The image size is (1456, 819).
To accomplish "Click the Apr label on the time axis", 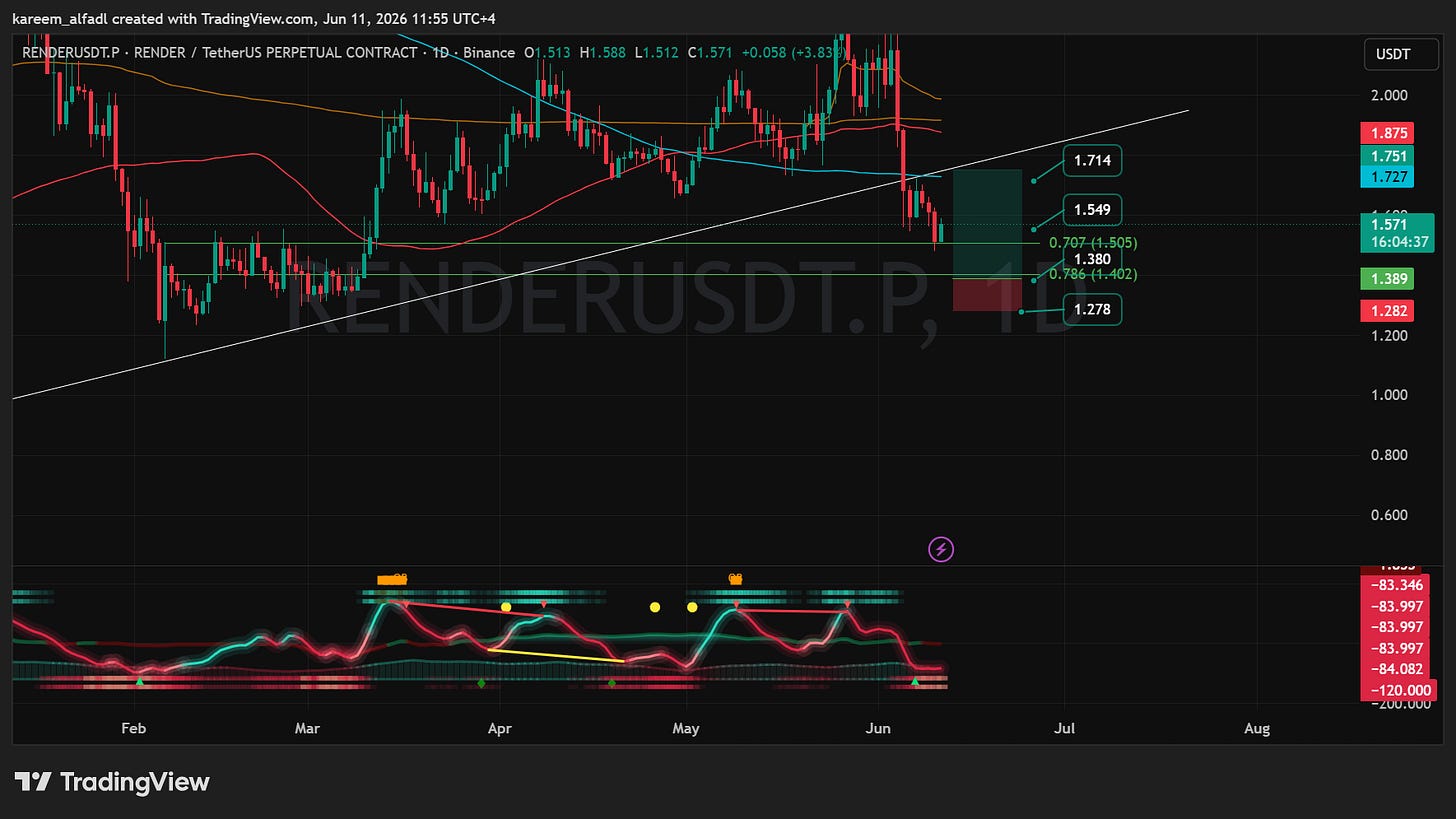I will pyautogui.click(x=499, y=729).
